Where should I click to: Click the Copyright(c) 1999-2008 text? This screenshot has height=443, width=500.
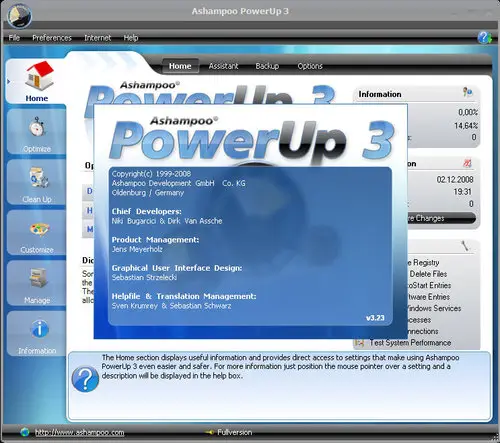coord(151,174)
